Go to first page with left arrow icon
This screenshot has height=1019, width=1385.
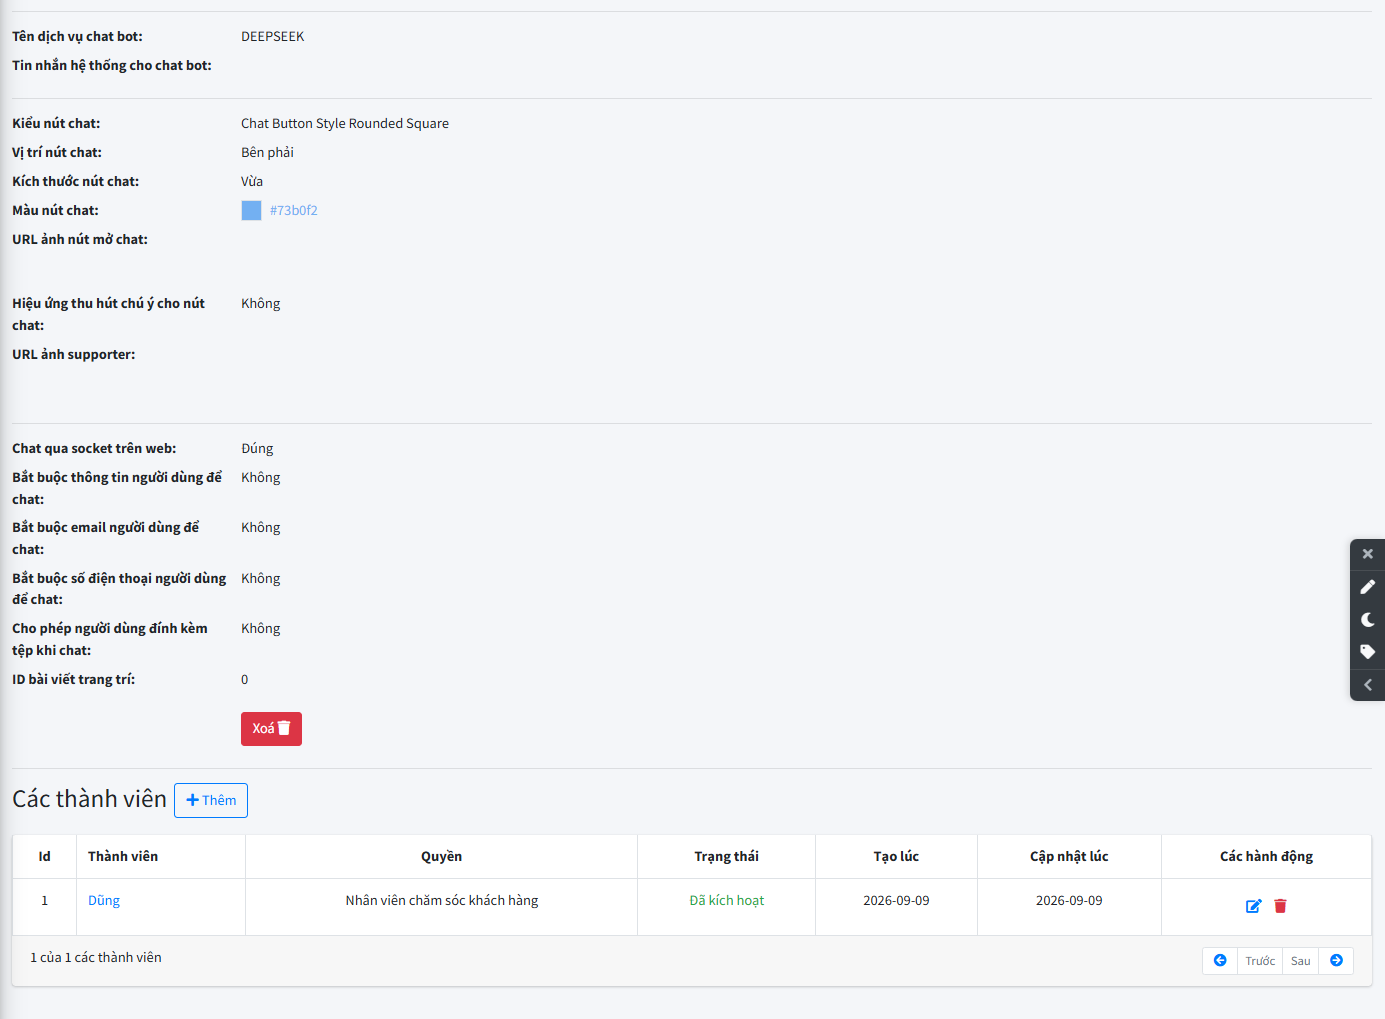tap(1220, 961)
